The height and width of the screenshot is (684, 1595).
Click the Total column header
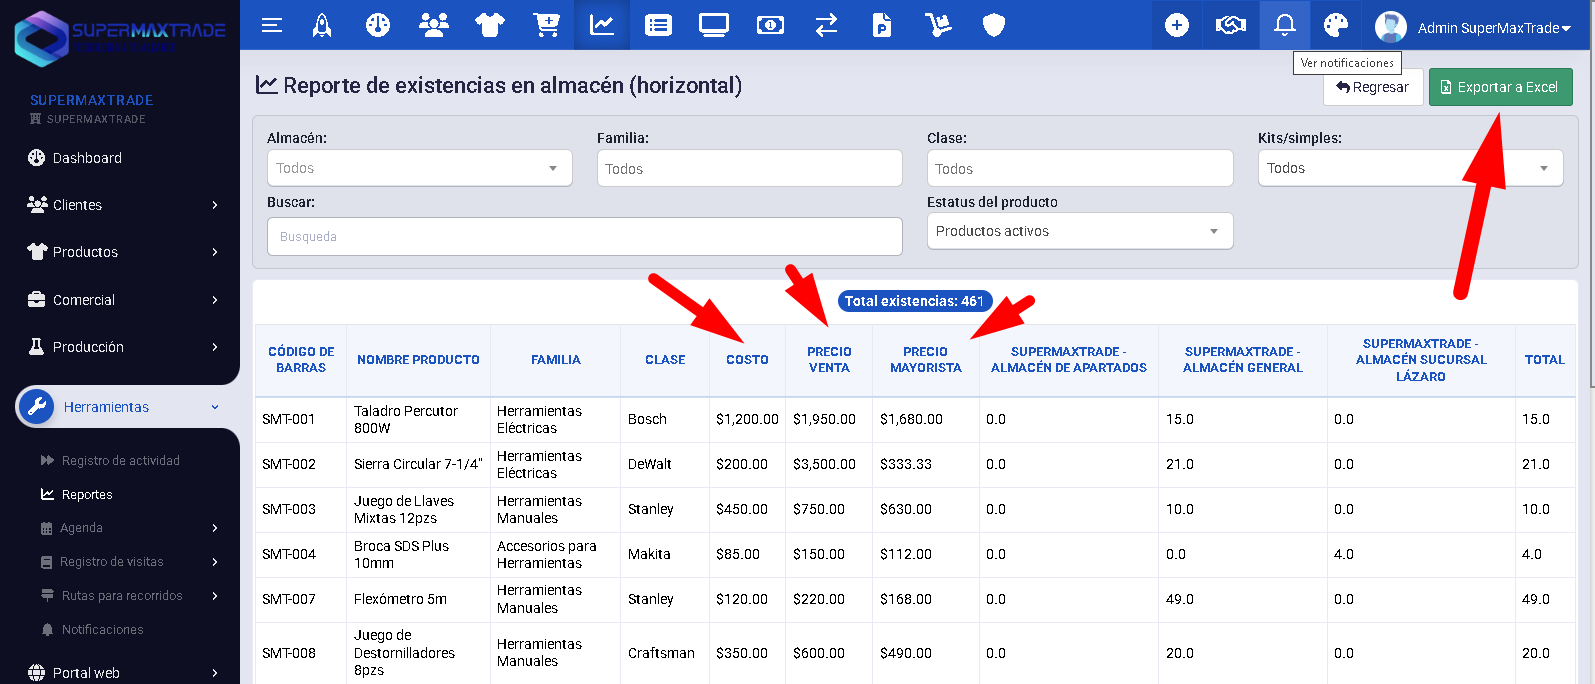(1544, 360)
